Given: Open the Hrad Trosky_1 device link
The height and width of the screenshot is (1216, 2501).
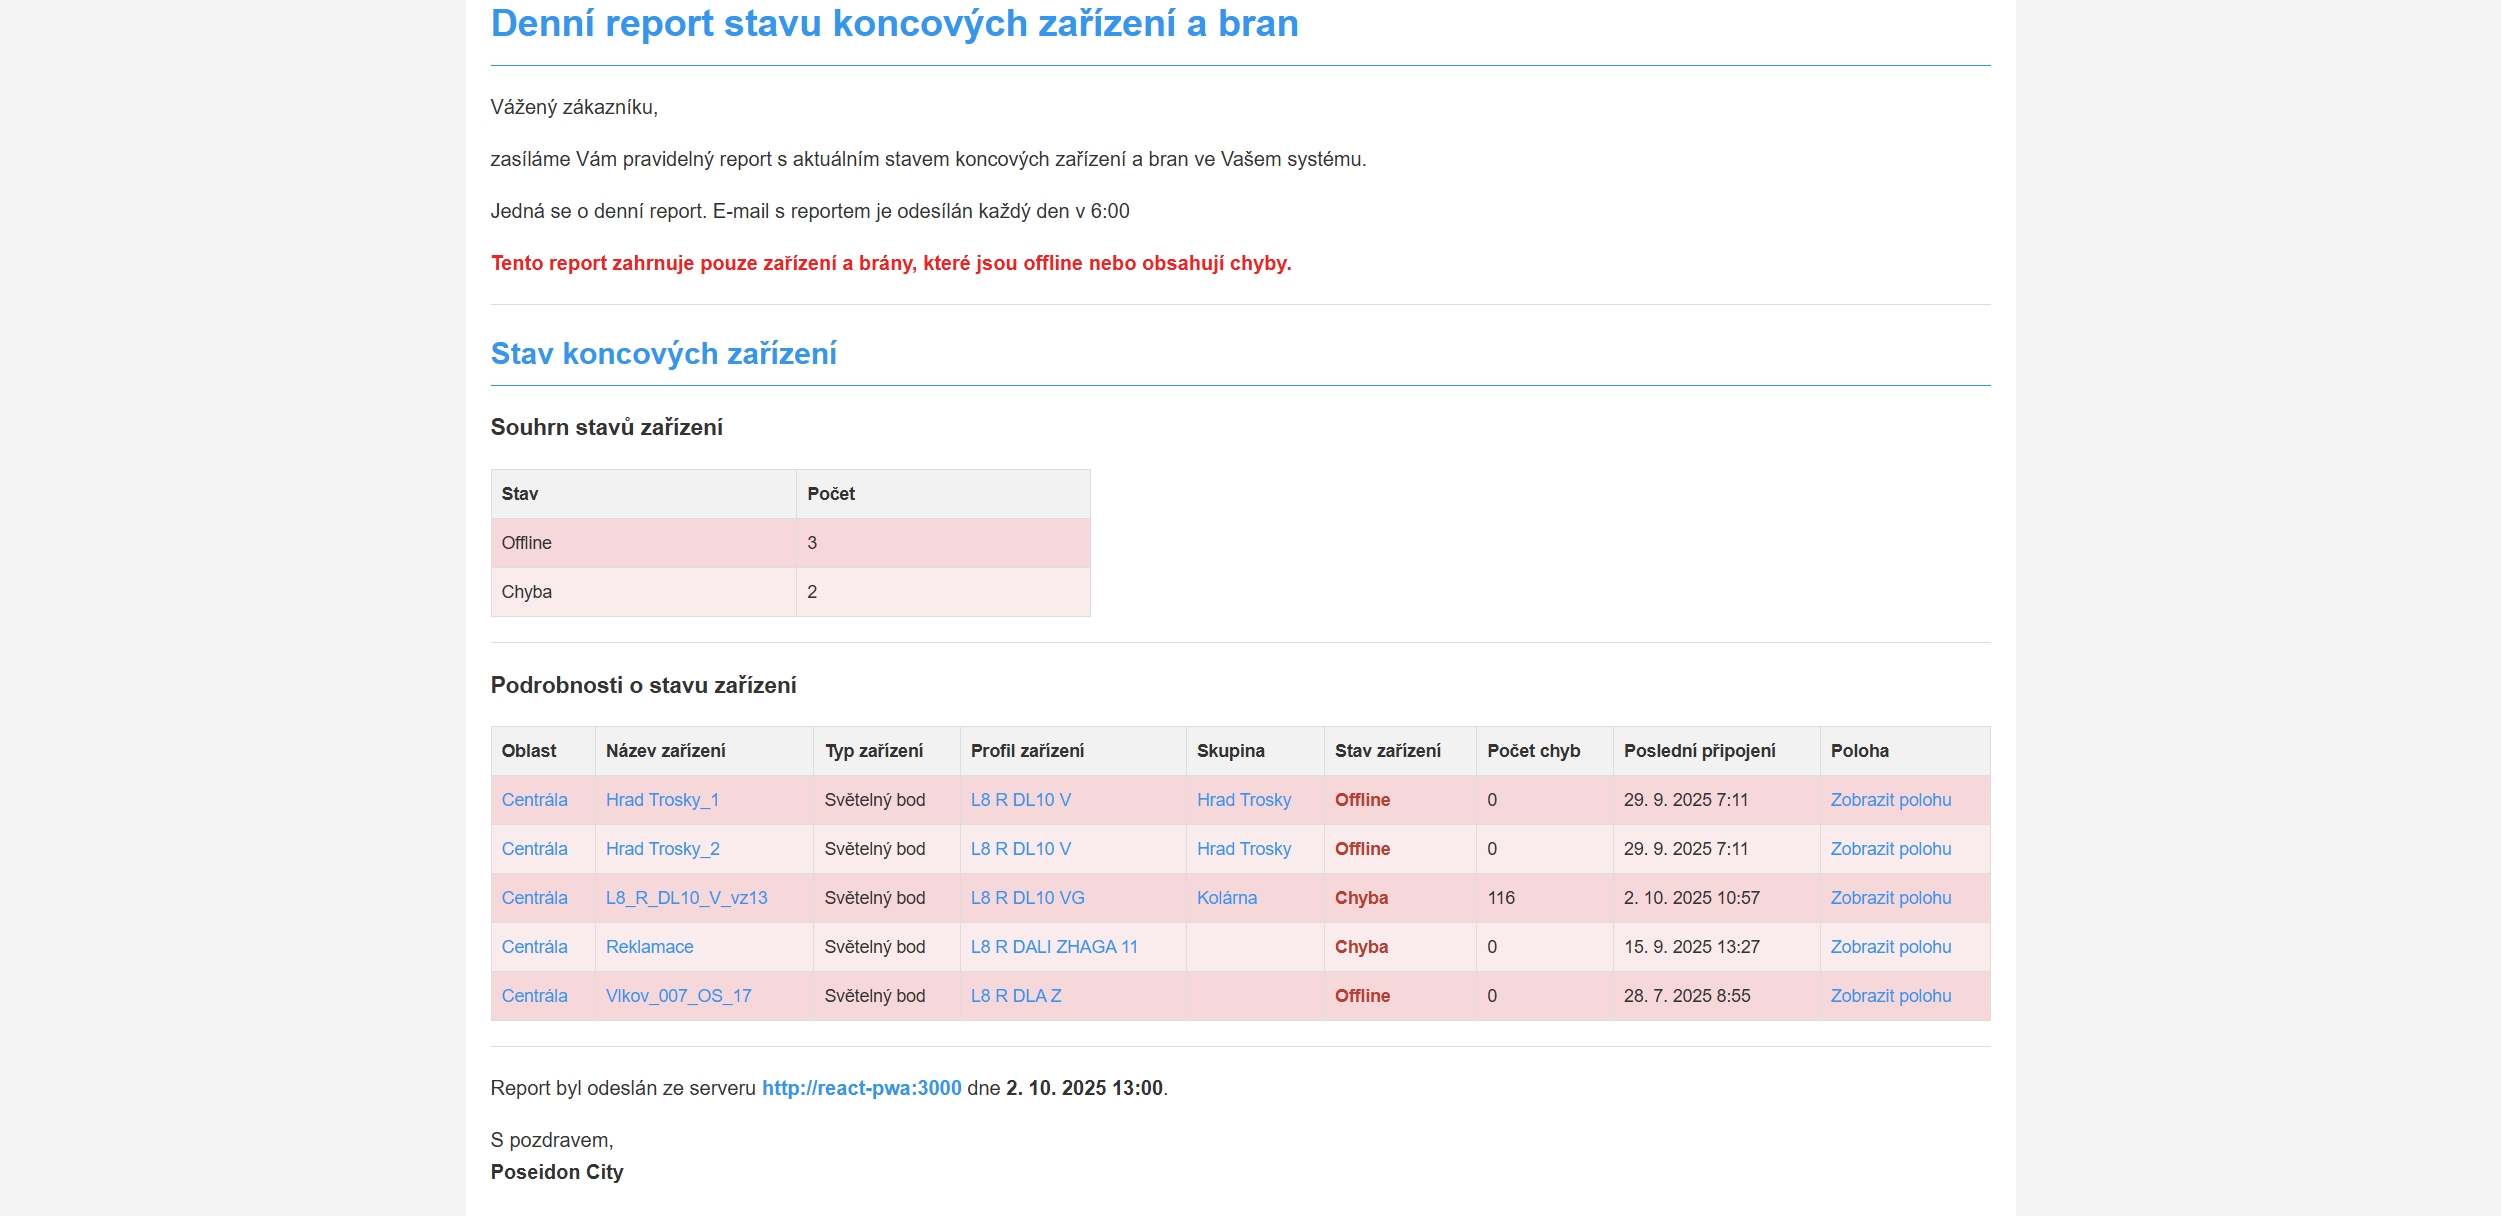Looking at the screenshot, I should pyautogui.click(x=662, y=800).
